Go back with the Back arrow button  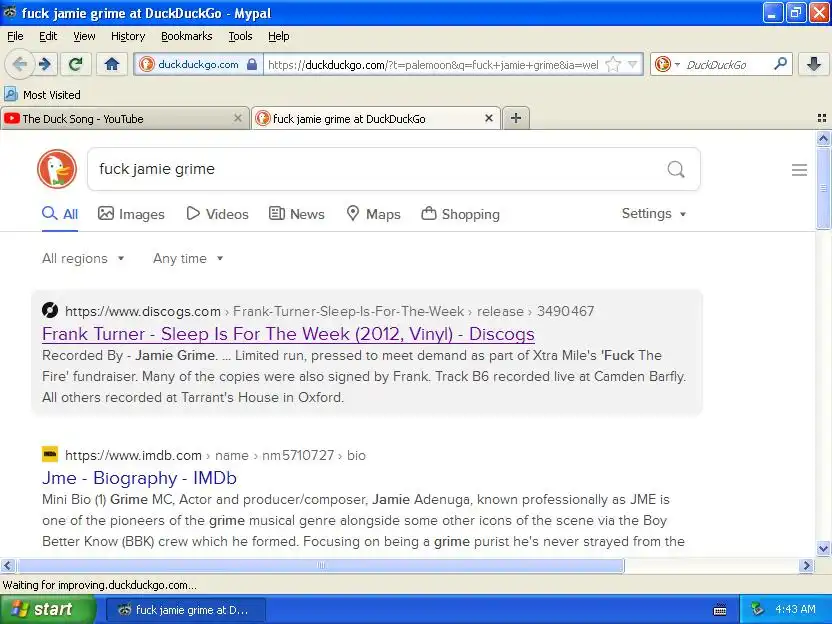(20, 65)
